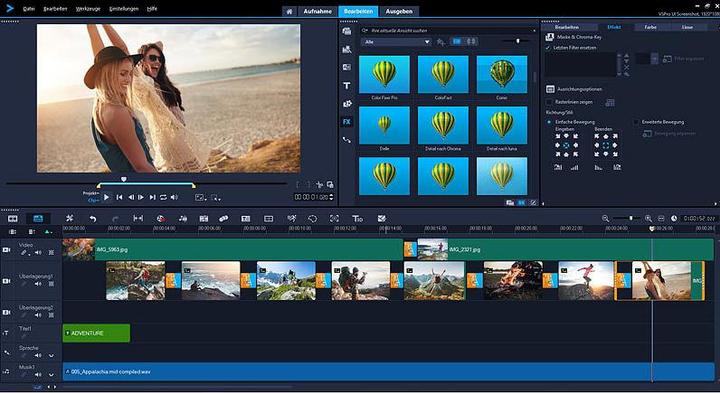Select the 'Detail nach Chroma' filter thumbnail
This screenshot has height=393, width=720.
point(443,125)
